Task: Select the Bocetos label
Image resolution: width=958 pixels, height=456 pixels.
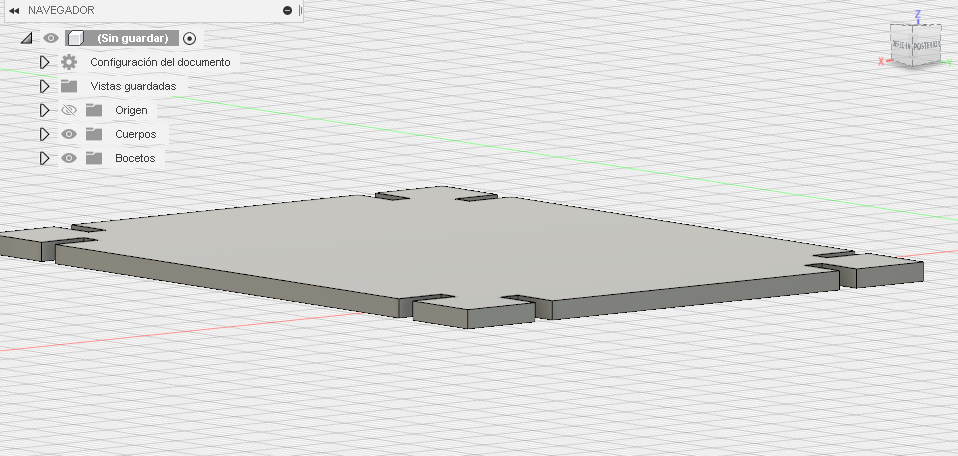Action: point(135,158)
